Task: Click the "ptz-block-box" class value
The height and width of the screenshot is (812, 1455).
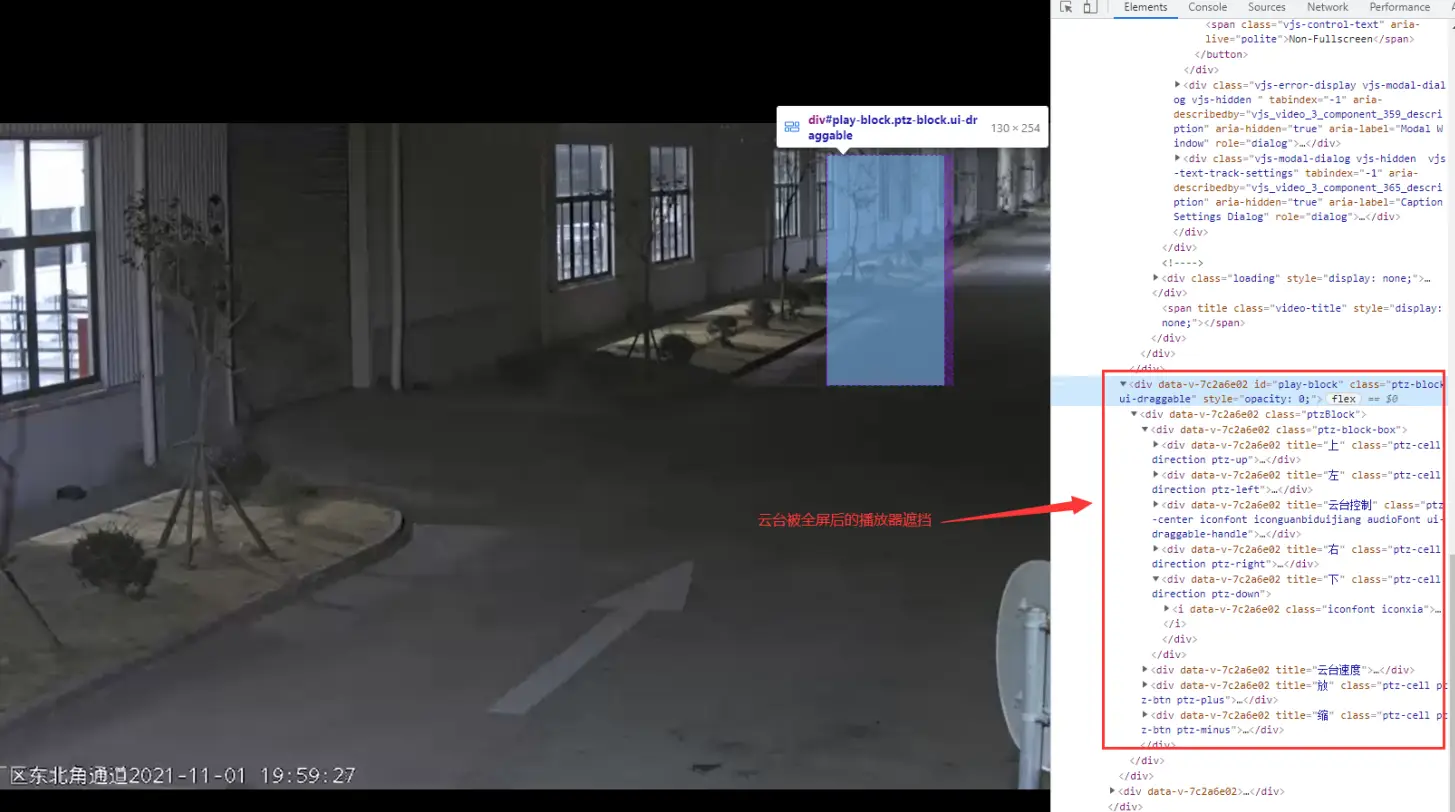Action: point(1358,430)
